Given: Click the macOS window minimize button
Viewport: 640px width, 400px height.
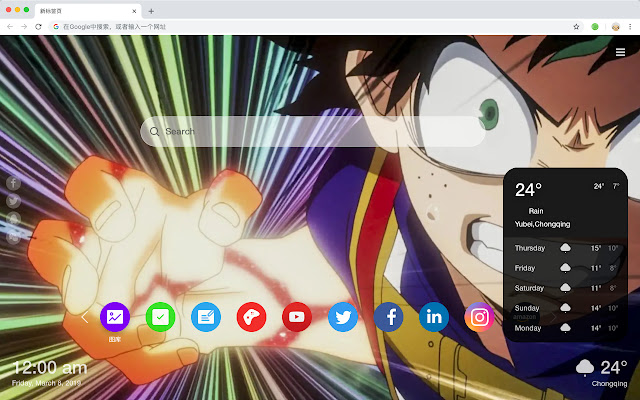Looking at the screenshot, I should click(18, 9).
